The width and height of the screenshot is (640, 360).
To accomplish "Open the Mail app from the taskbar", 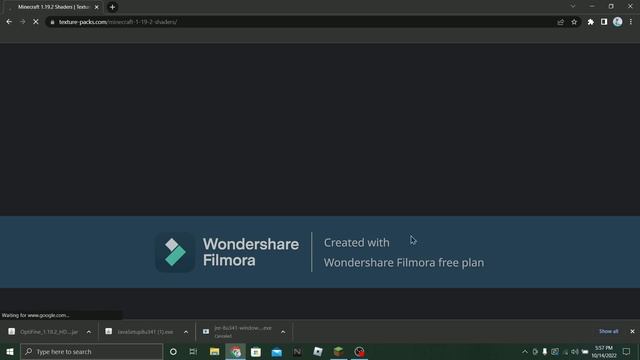I will tap(277, 352).
